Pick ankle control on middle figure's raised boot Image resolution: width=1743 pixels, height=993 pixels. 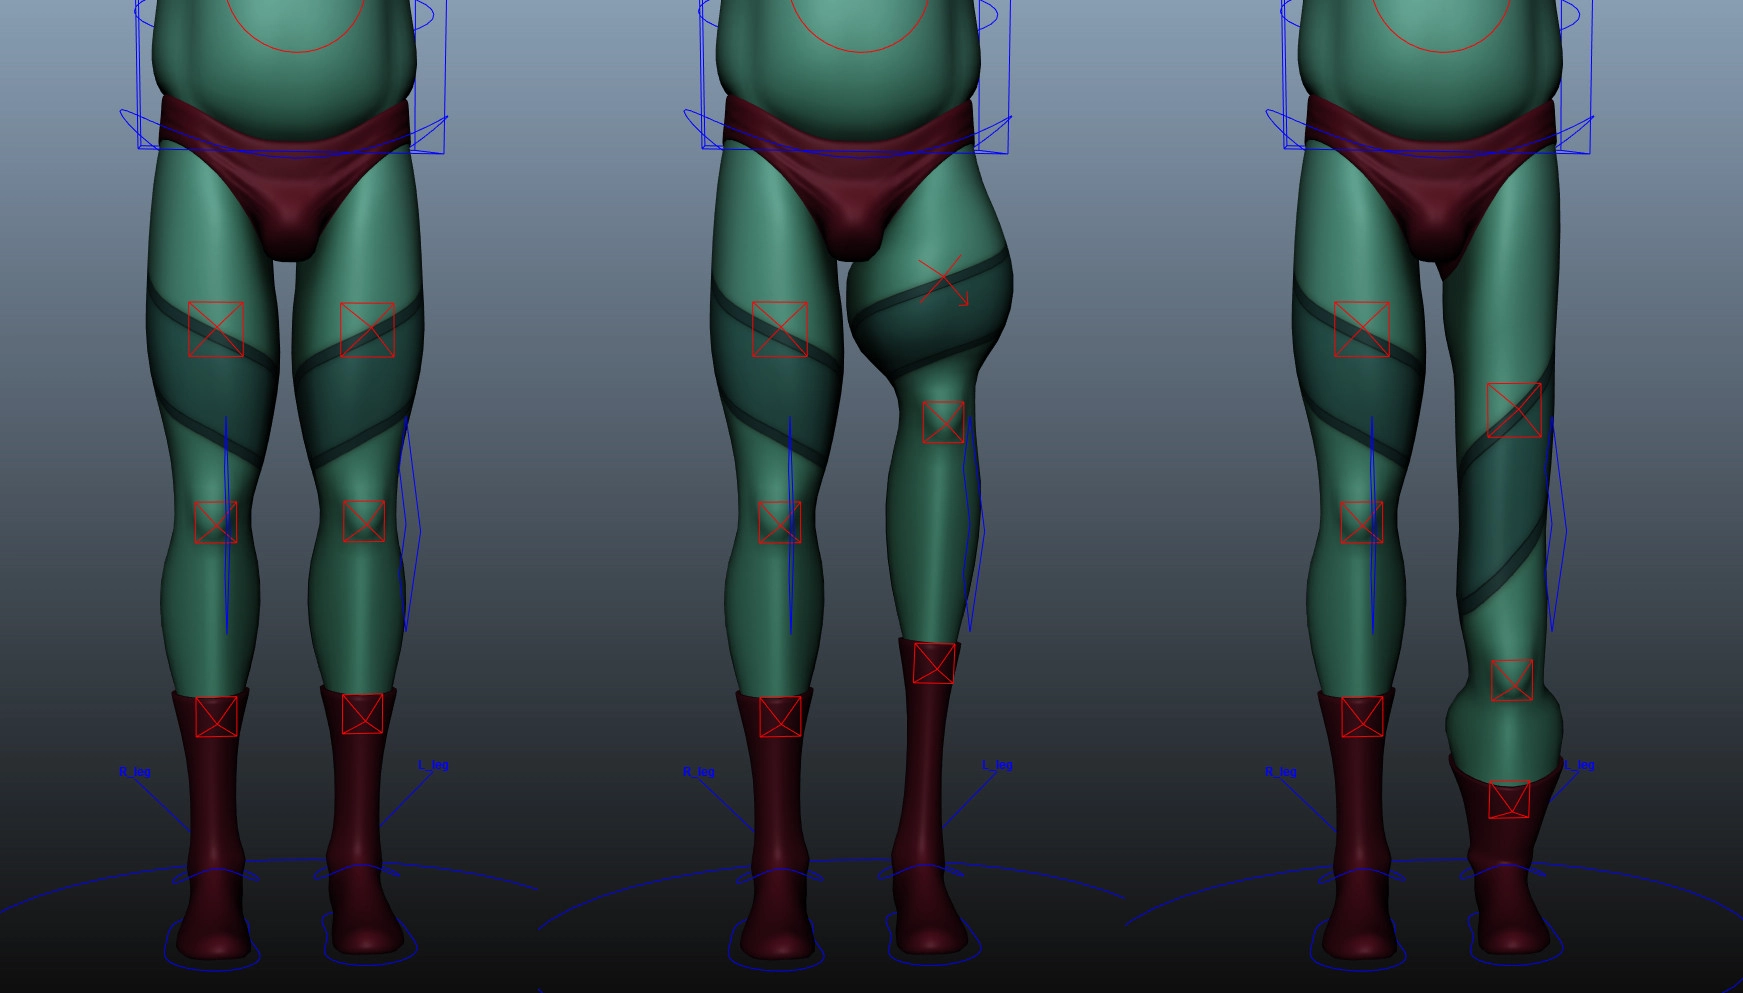click(x=934, y=663)
